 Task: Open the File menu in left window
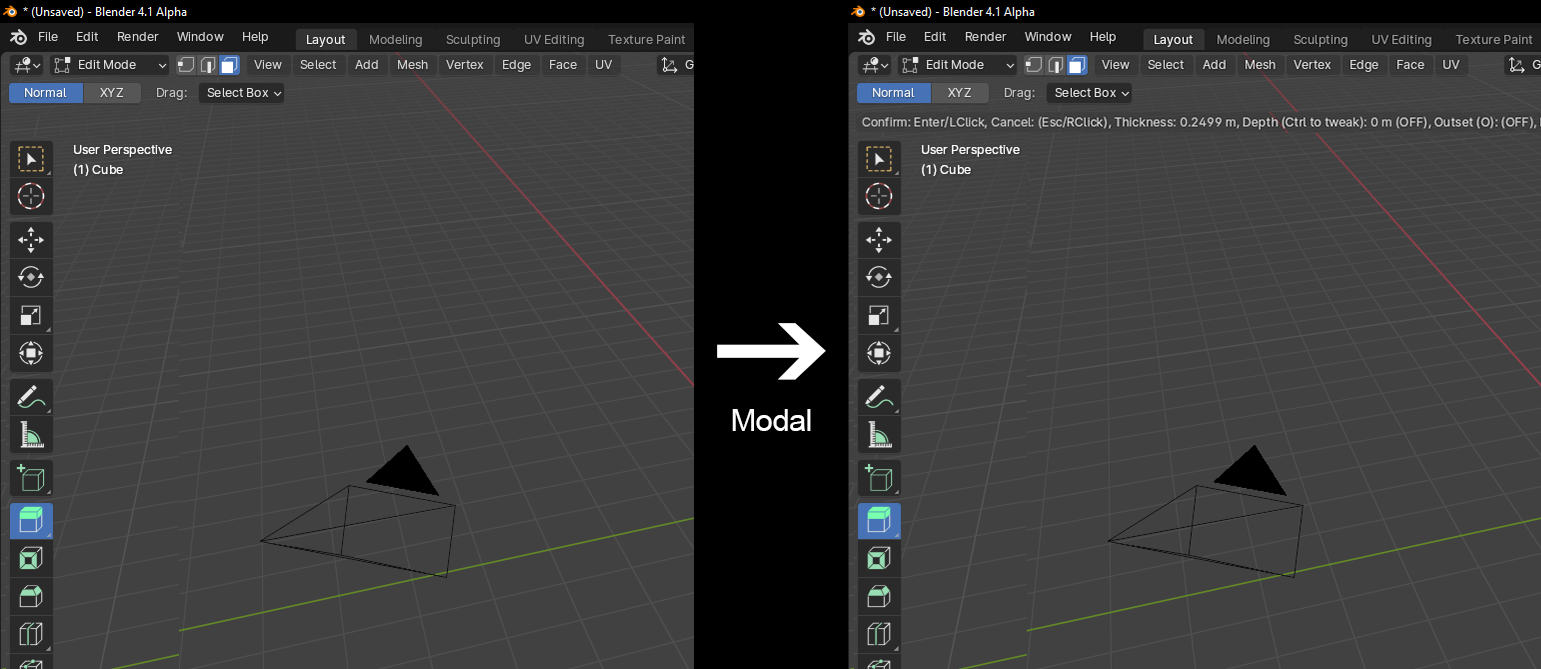pyautogui.click(x=48, y=37)
